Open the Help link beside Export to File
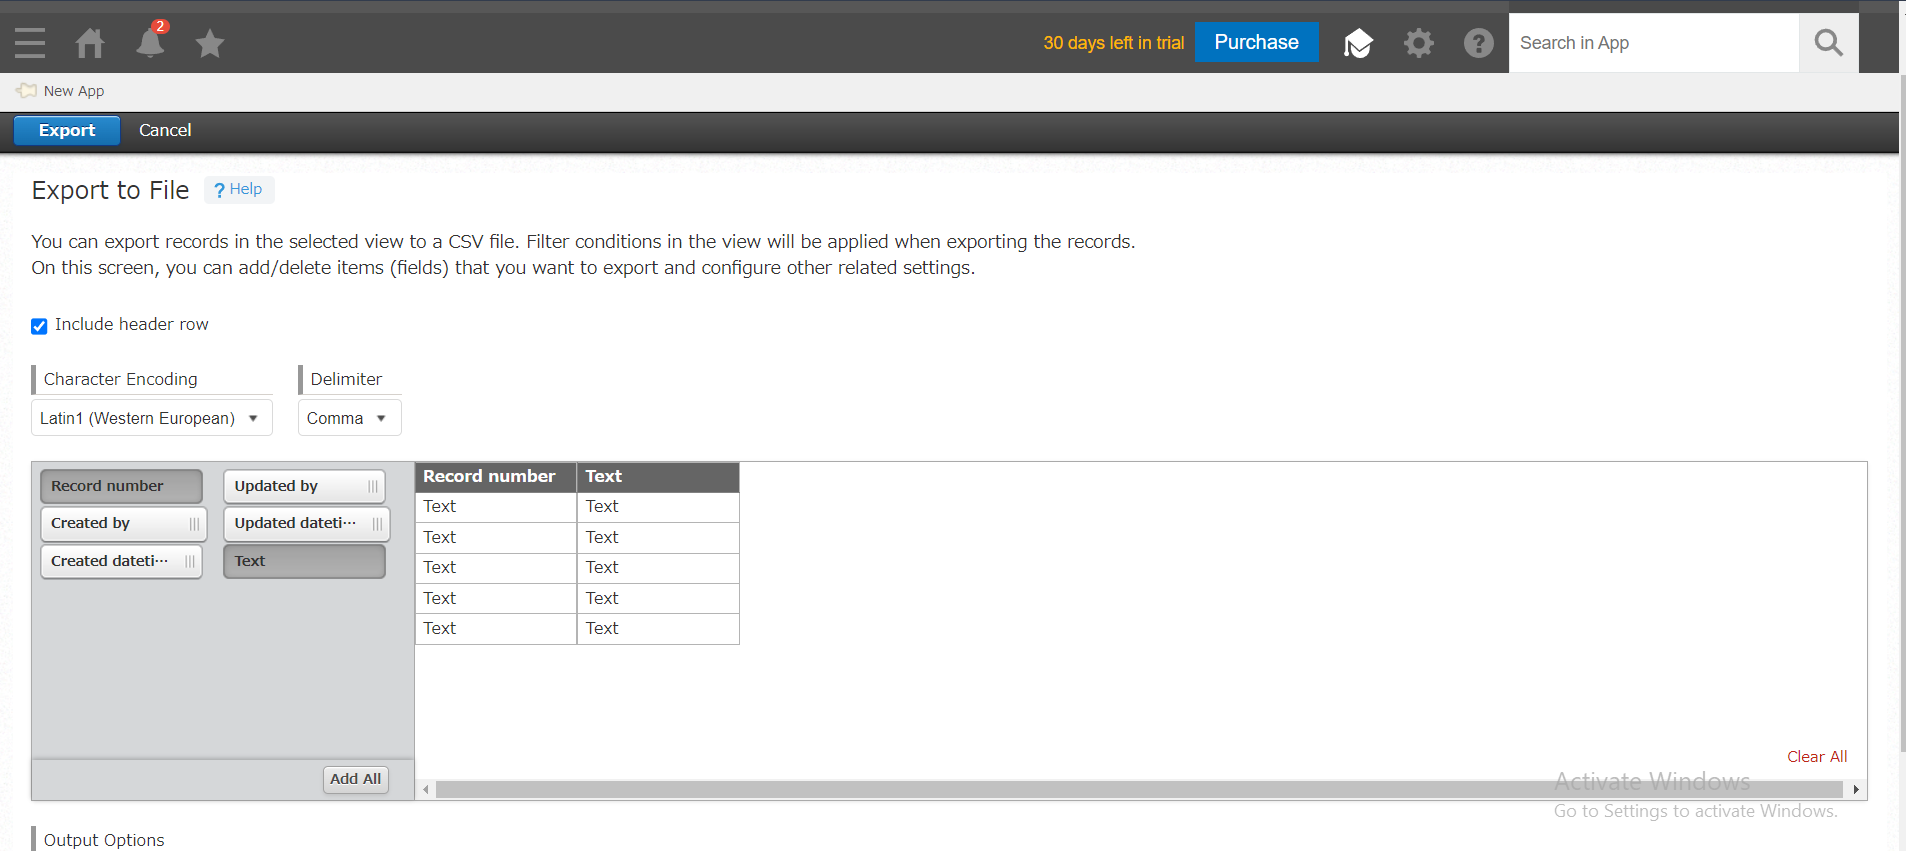This screenshot has width=1906, height=851. tap(239, 189)
